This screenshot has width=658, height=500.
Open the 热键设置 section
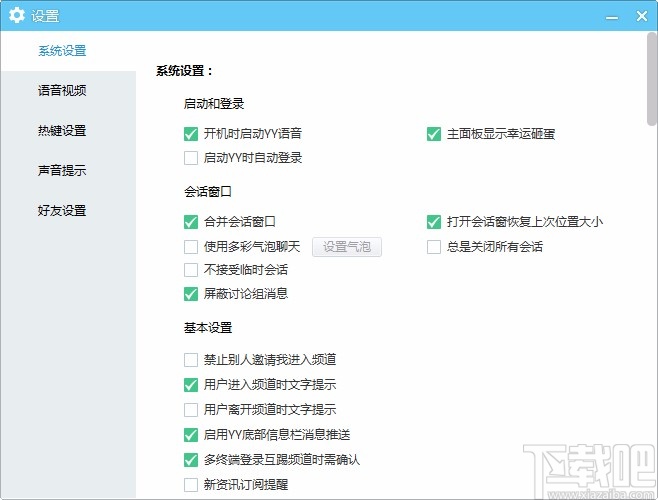click(62, 131)
